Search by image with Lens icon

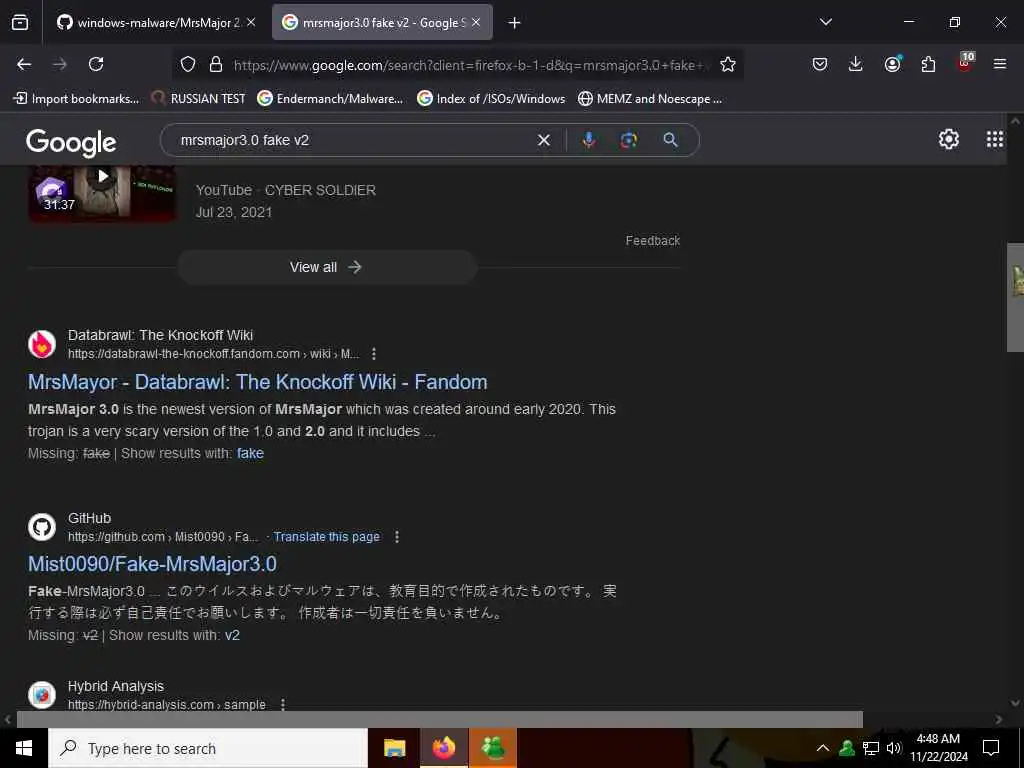[x=628, y=140]
